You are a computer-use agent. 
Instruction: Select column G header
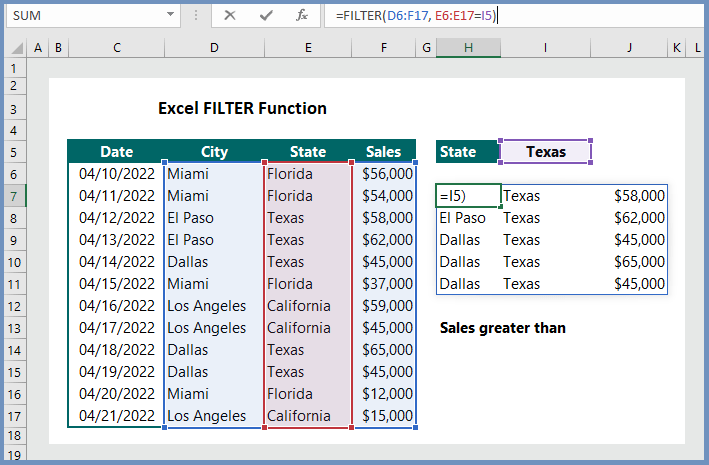coord(426,47)
